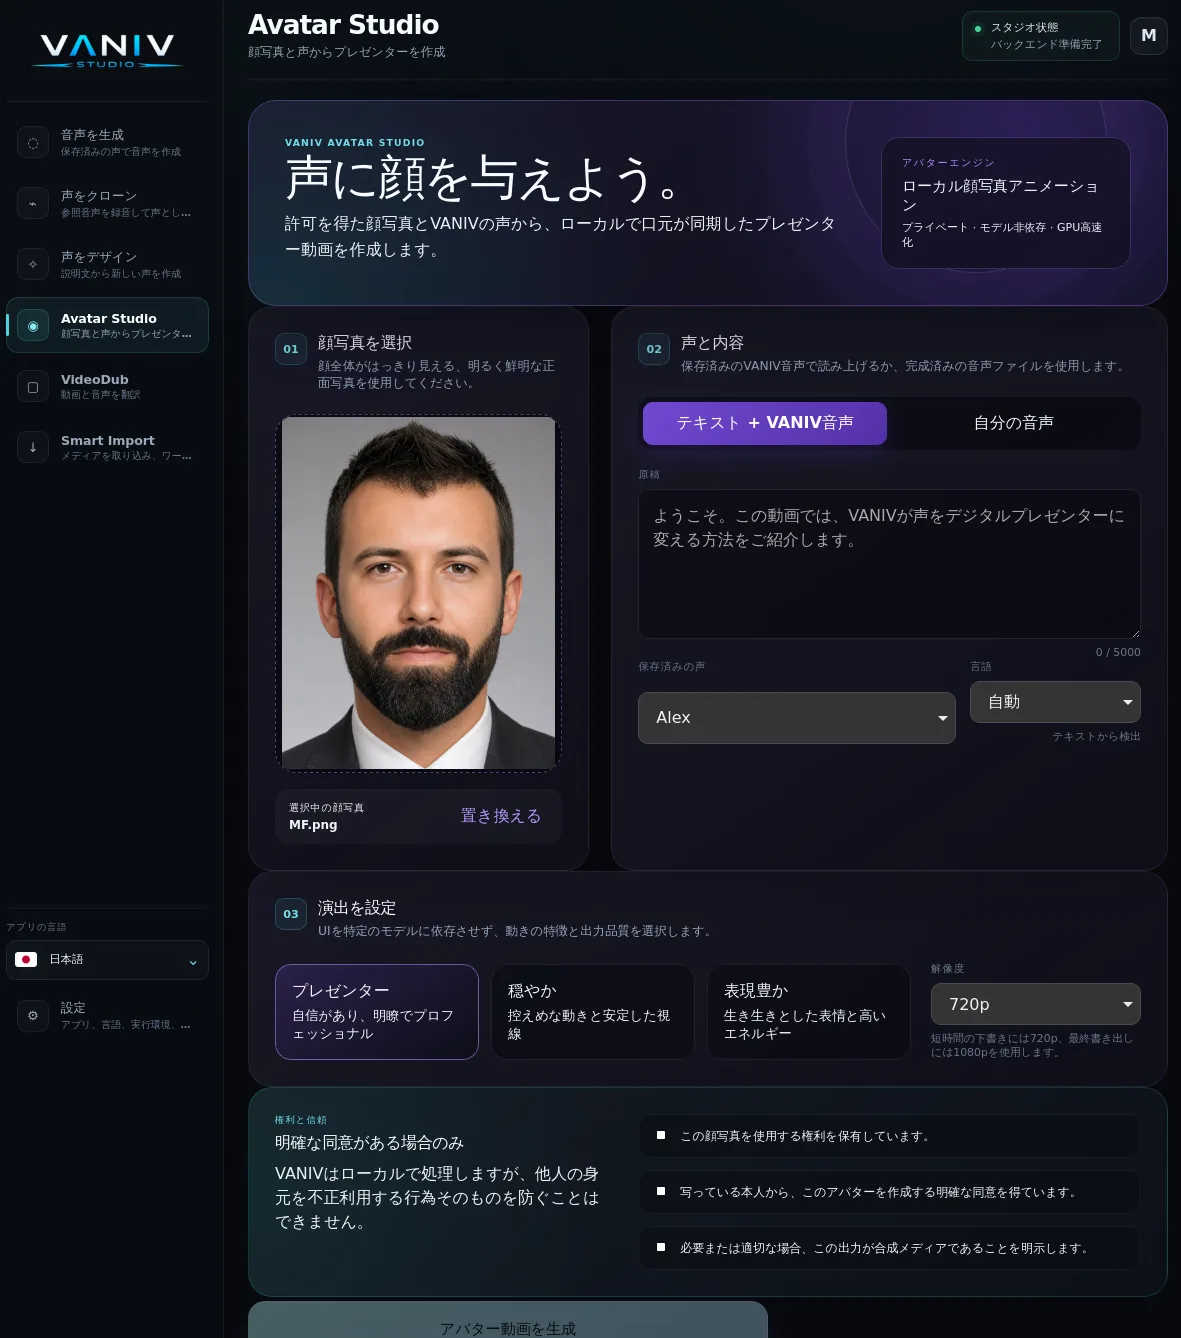The height and width of the screenshot is (1338, 1181).
Task: Click the 演出を設定 section heading
Action: (357, 908)
